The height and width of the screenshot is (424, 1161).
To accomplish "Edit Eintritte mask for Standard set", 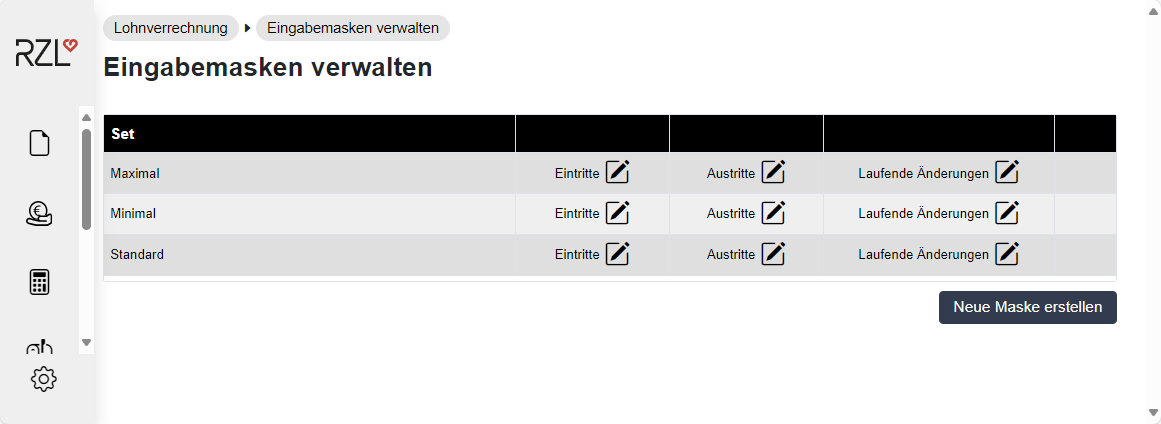I will tap(618, 254).
